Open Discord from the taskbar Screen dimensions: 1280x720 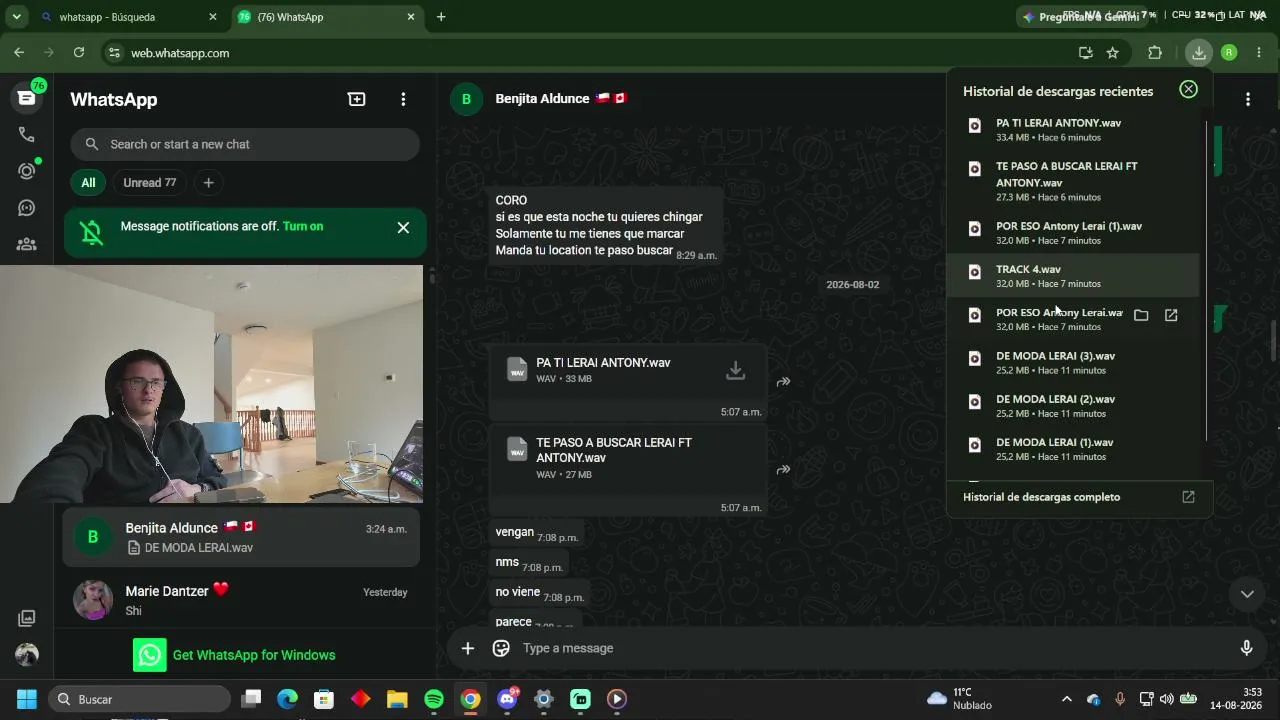pos(507,699)
